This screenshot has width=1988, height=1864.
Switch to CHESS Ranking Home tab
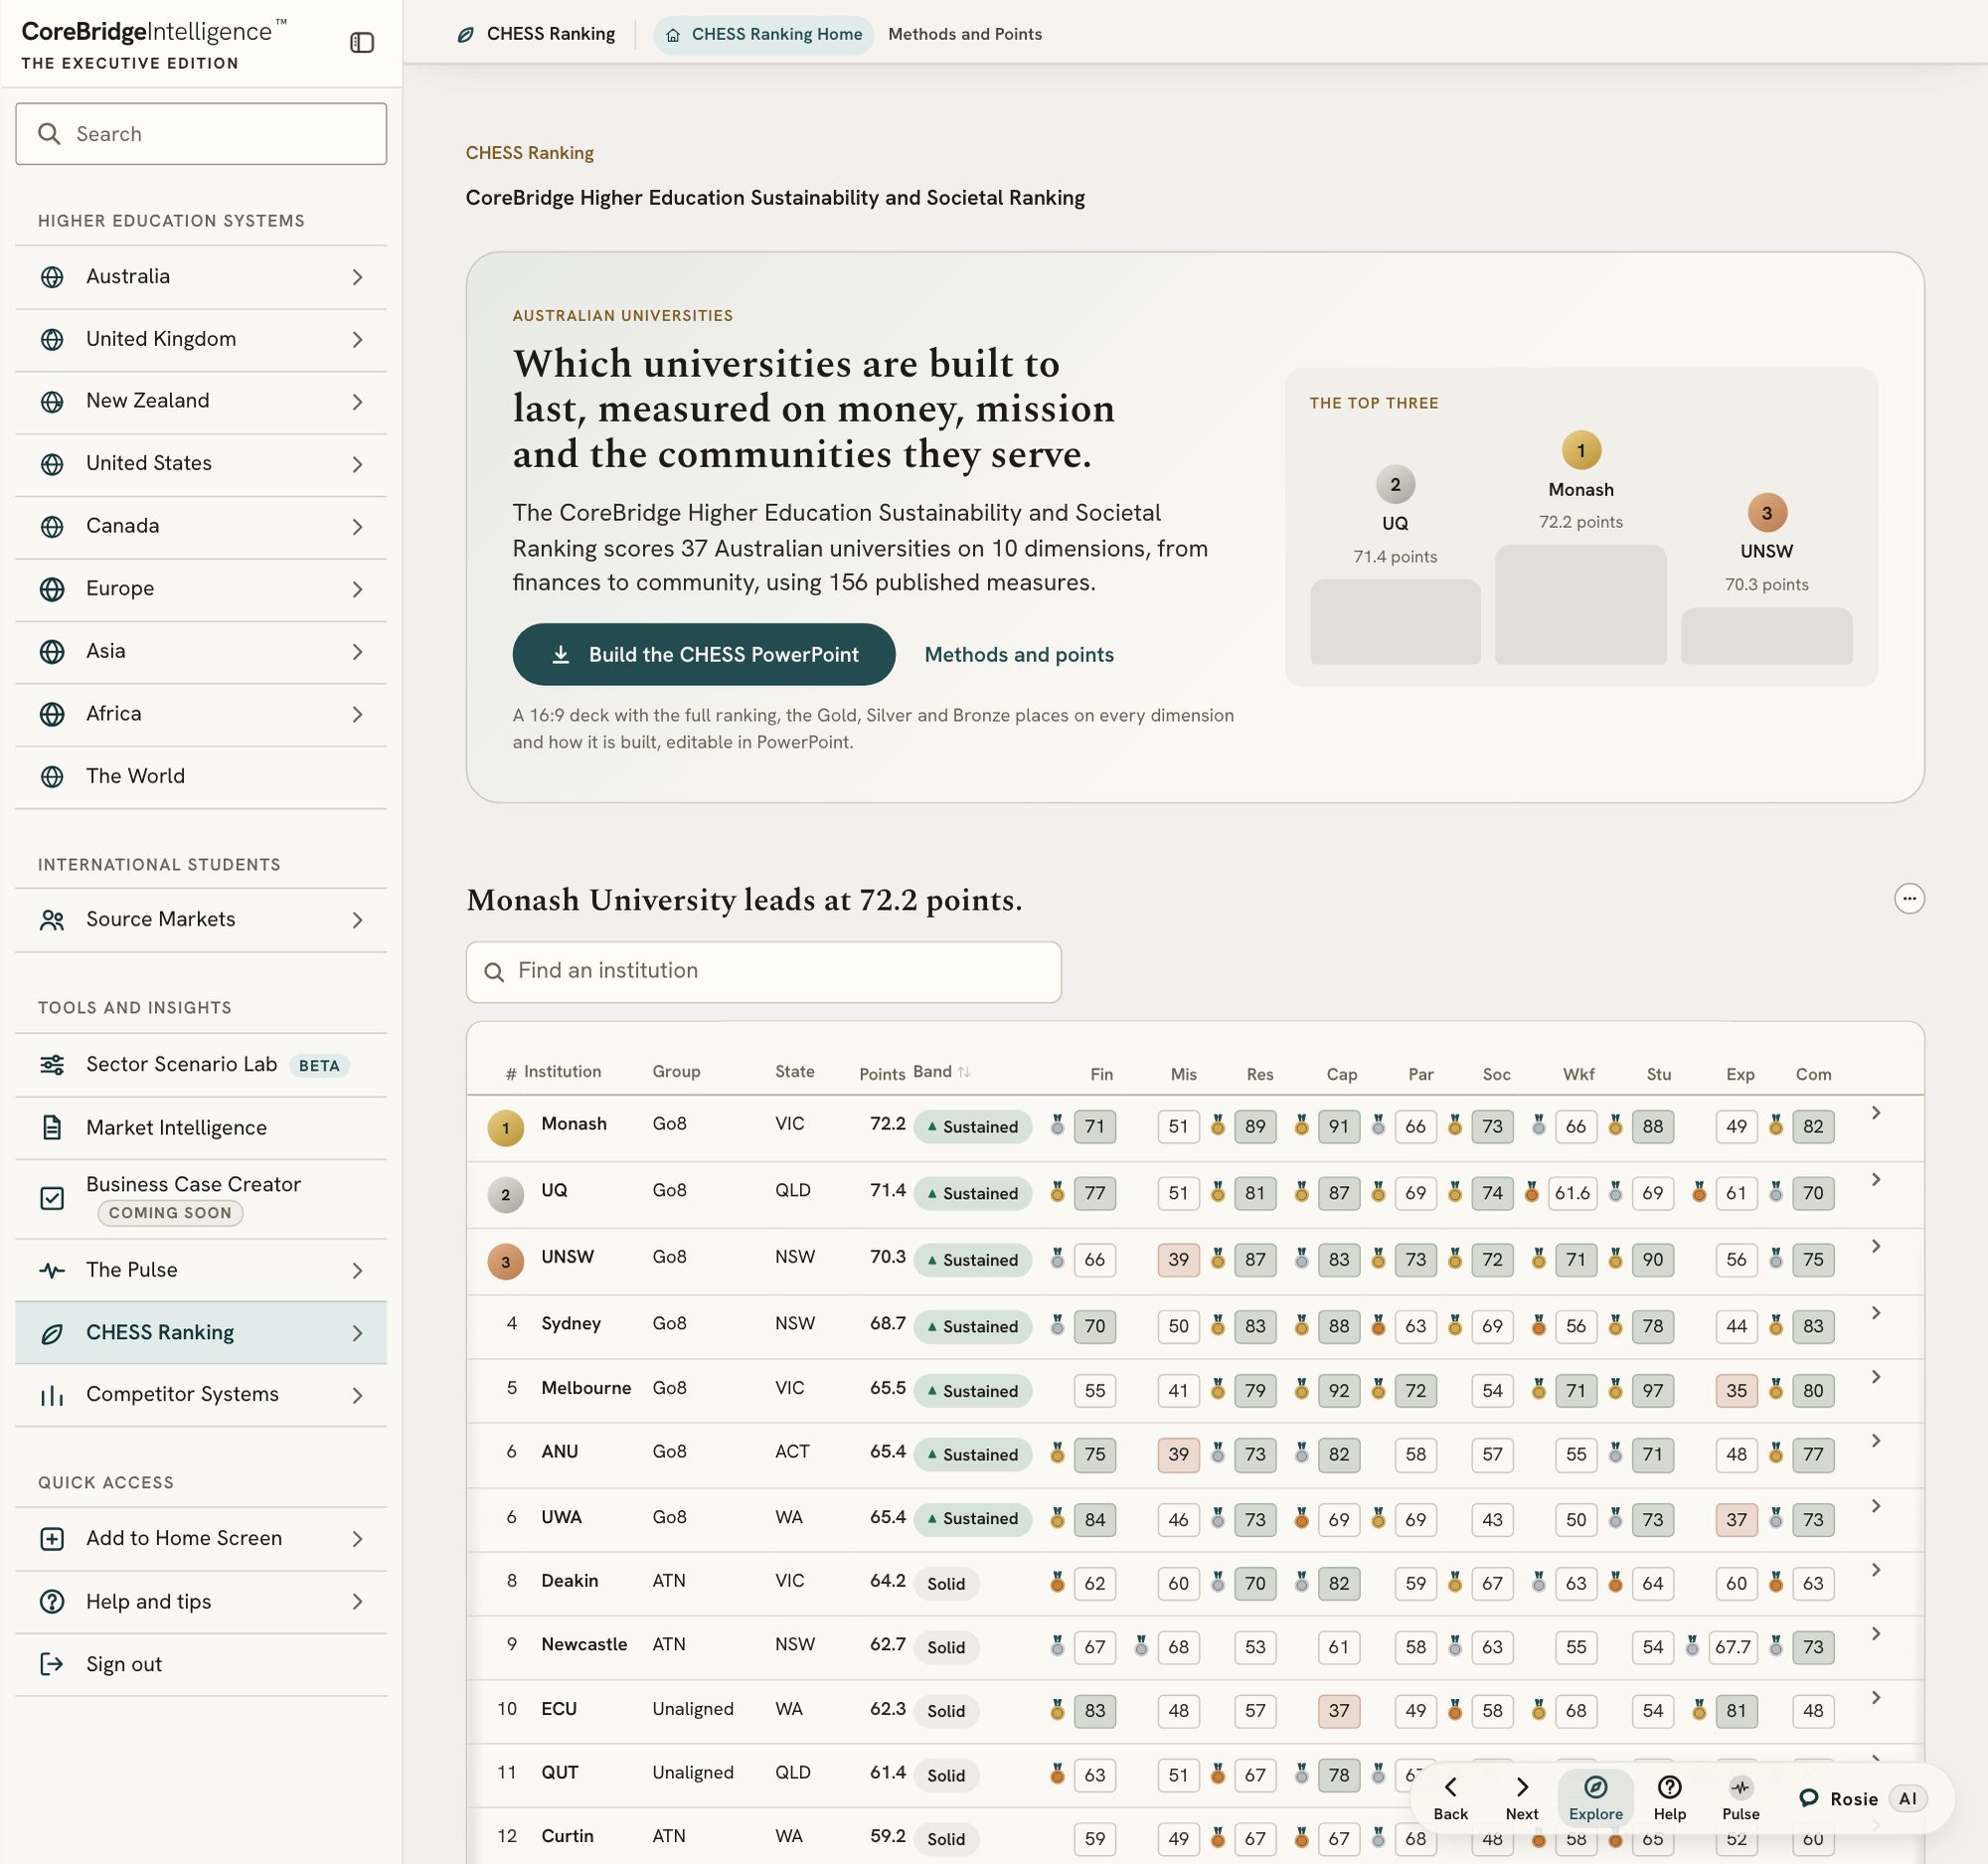(764, 35)
